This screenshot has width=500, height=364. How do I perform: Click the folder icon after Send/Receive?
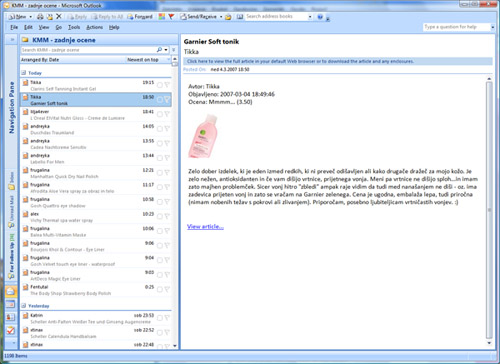[x=228, y=17]
